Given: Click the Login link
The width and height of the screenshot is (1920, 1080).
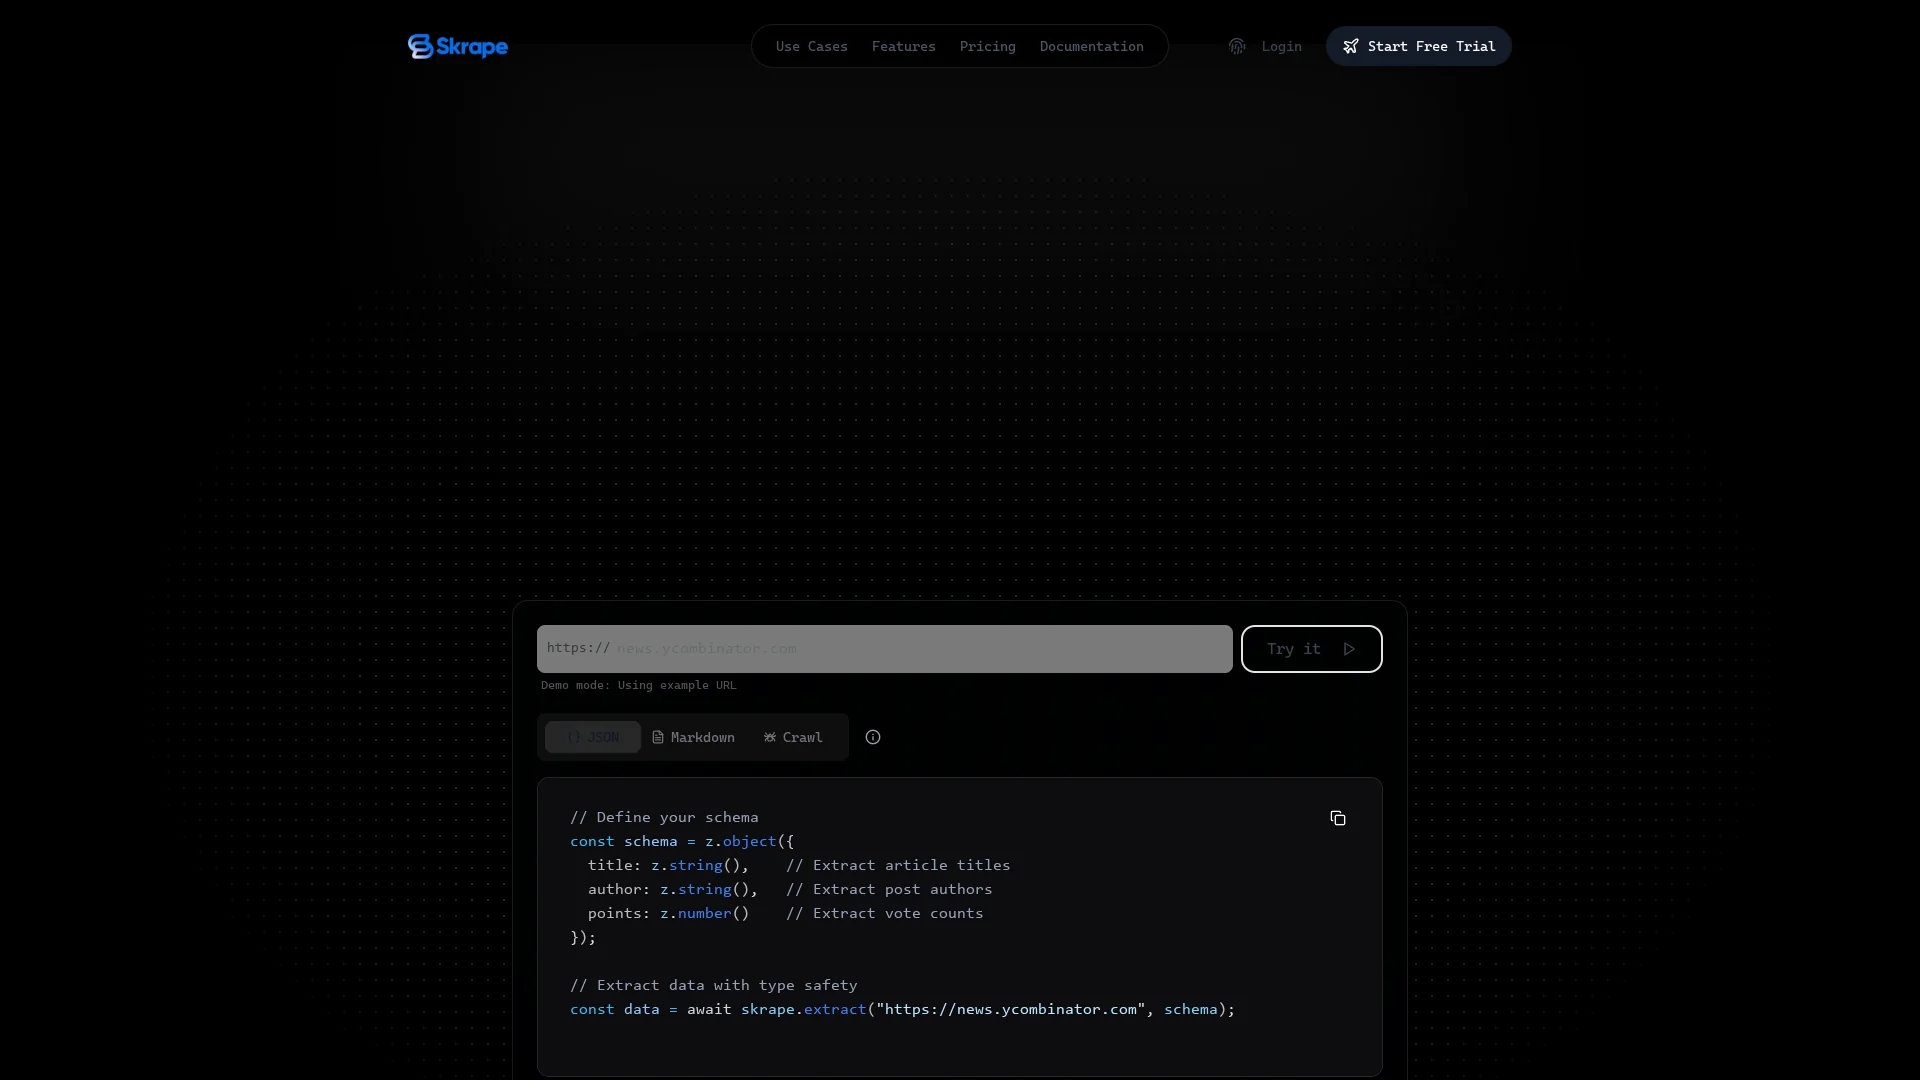Looking at the screenshot, I should point(1281,46).
